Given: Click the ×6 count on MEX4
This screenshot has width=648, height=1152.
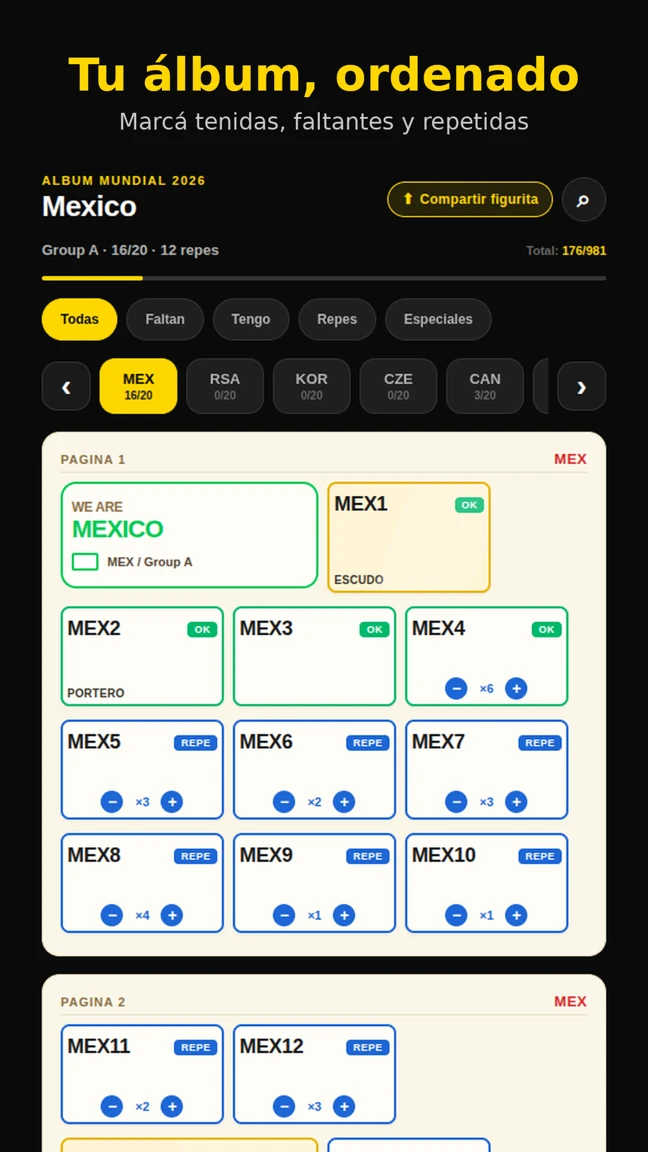Looking at the screenshot, I should pos(486,688).
